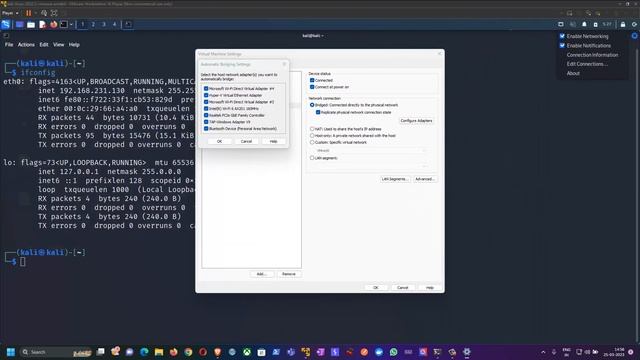Viewport: 640px width, 360px height.
Task: Choose About in network tray menu
Action: 573,73
